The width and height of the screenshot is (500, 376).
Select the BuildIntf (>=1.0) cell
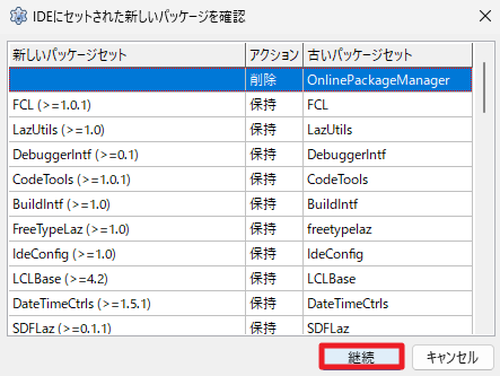tap(127, 204)
